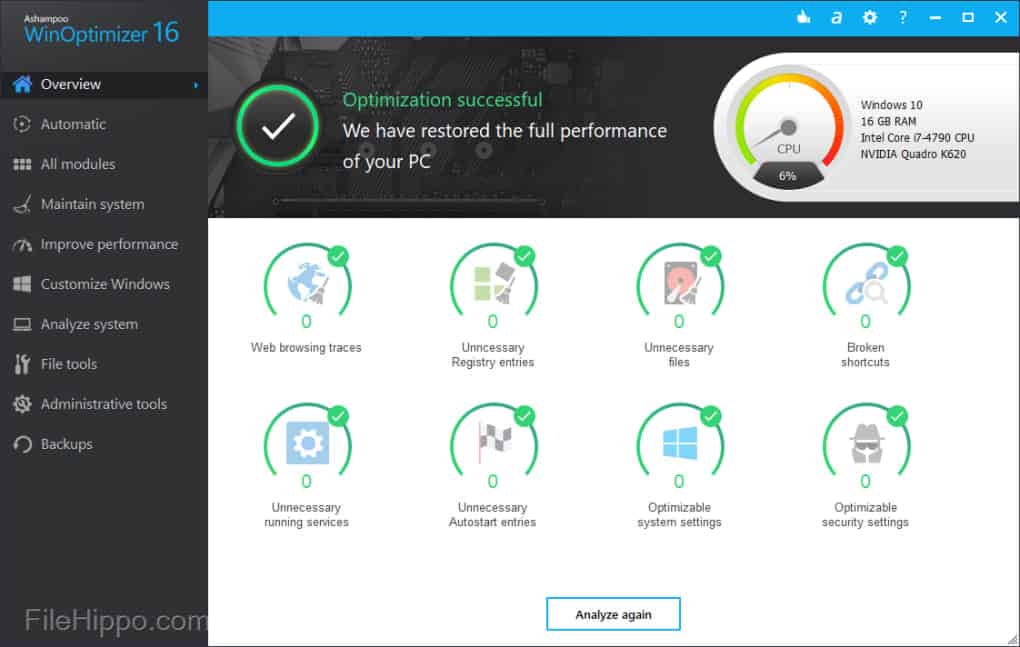
Task: Click the Unnecessary Autostart entries flag icon
Action: point(493,444)
